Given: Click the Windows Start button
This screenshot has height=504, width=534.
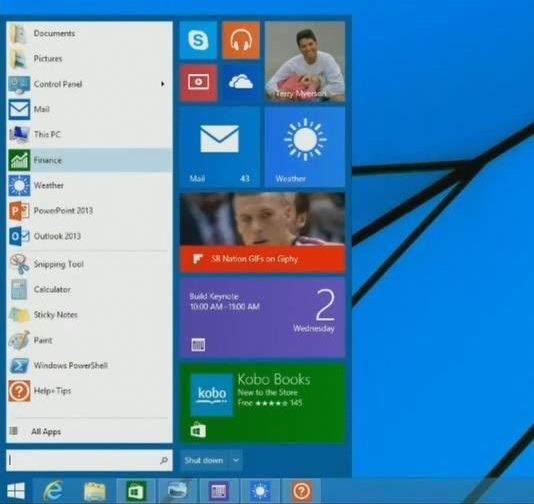Looking at the screenshot, I should coord(16,491).
